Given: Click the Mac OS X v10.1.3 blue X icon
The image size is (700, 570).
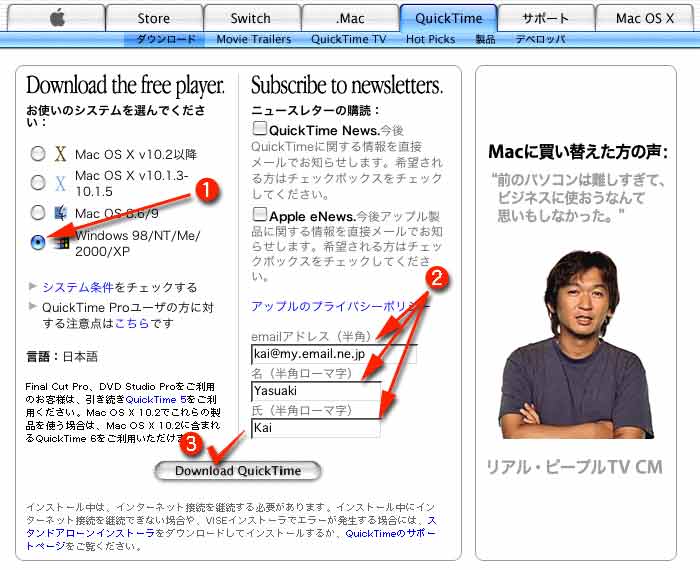Looking at the screenshot, I should [x=60, y=183].
